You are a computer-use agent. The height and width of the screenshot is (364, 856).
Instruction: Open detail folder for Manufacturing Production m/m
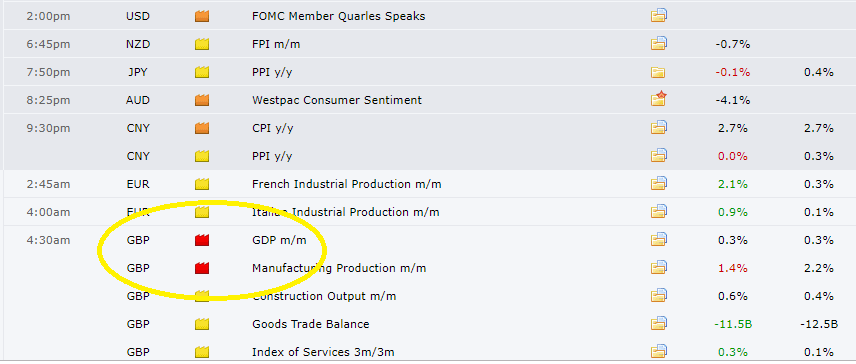coord(659,267)
